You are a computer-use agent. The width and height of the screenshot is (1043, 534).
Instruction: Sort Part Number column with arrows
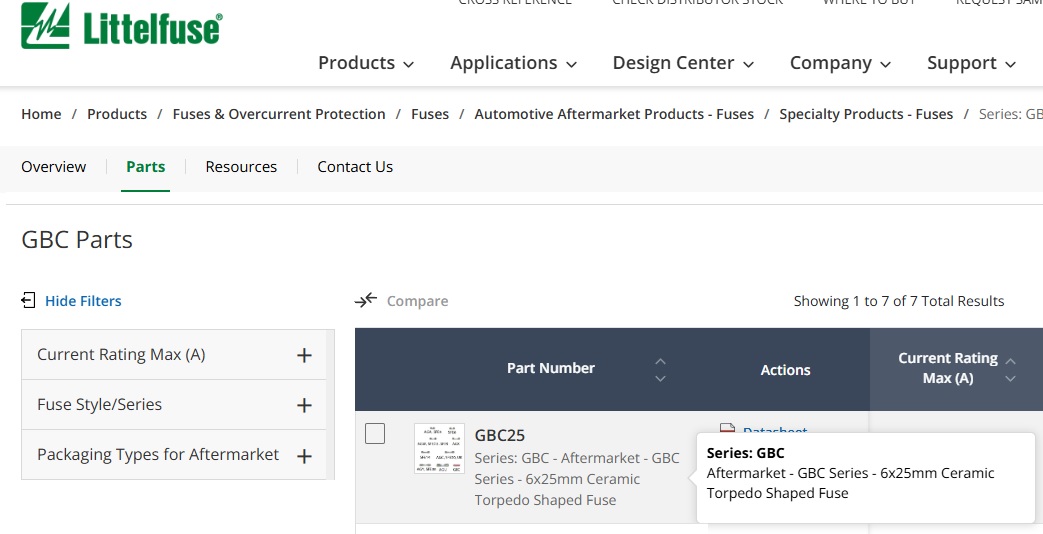coord(660,370)
